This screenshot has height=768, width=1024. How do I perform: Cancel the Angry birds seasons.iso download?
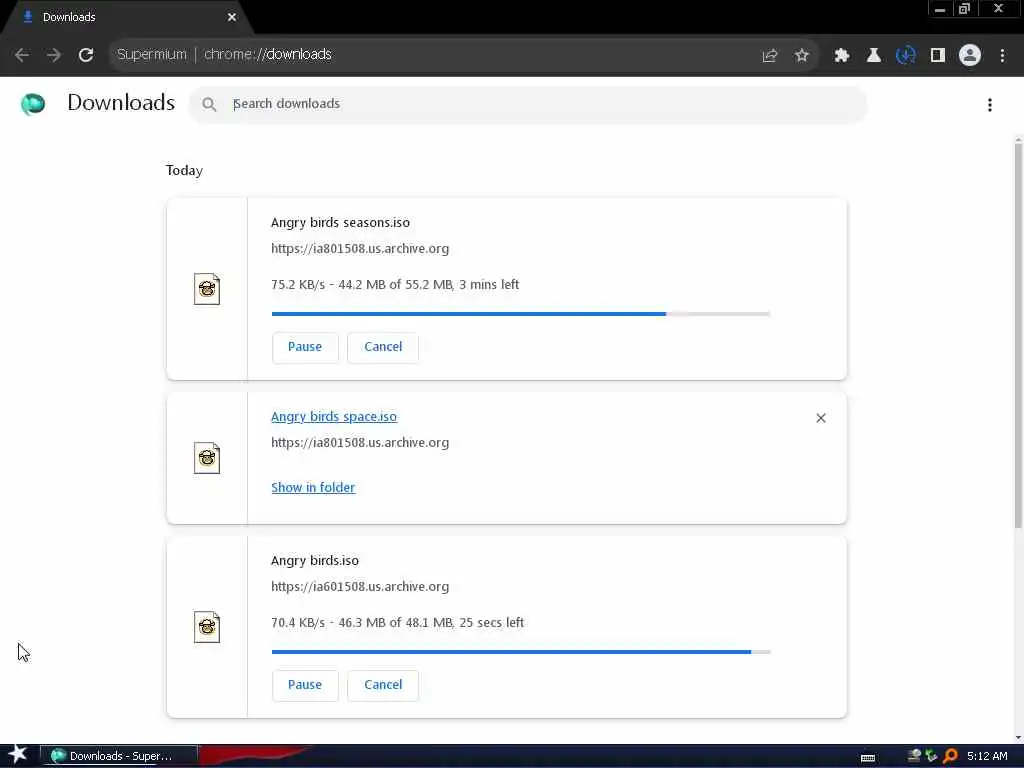coord(383,347)
